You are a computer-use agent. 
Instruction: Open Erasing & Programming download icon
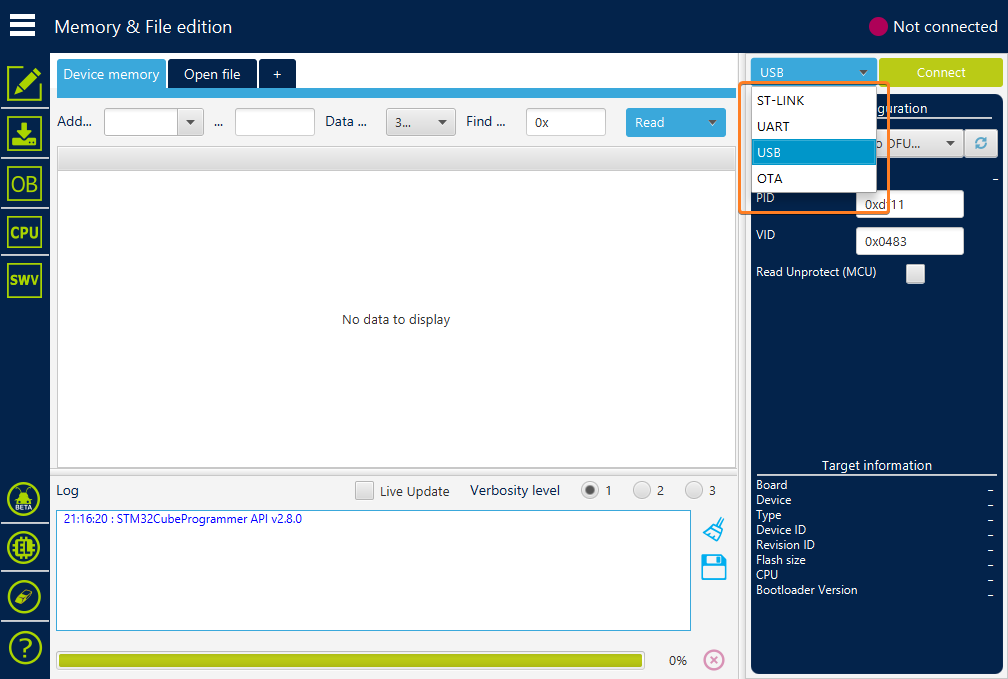(24, 133)
